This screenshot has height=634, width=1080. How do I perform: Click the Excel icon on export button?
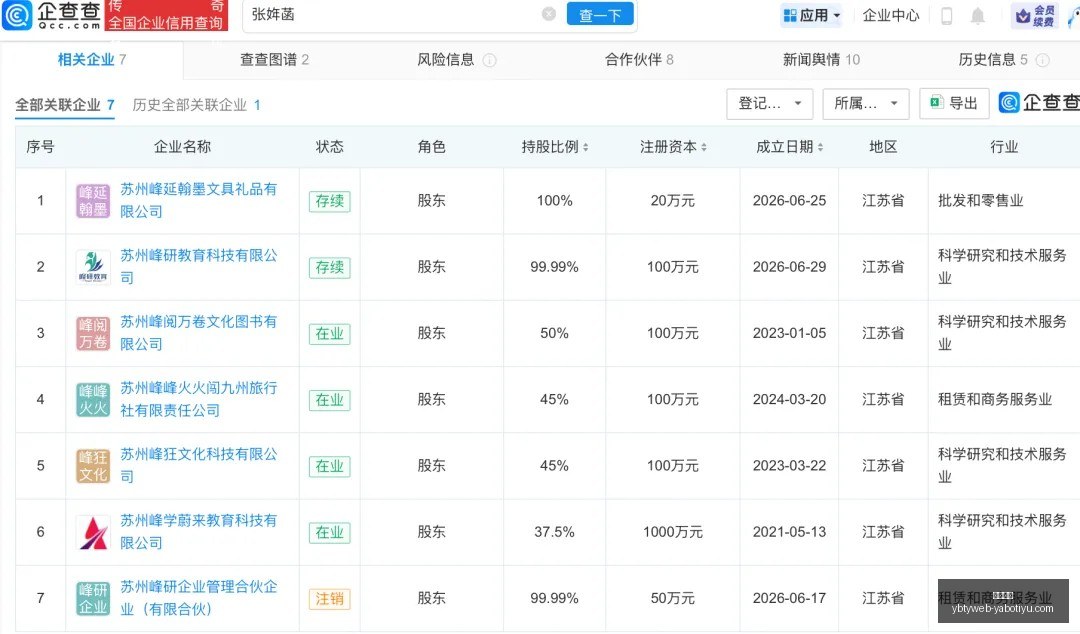935,103
